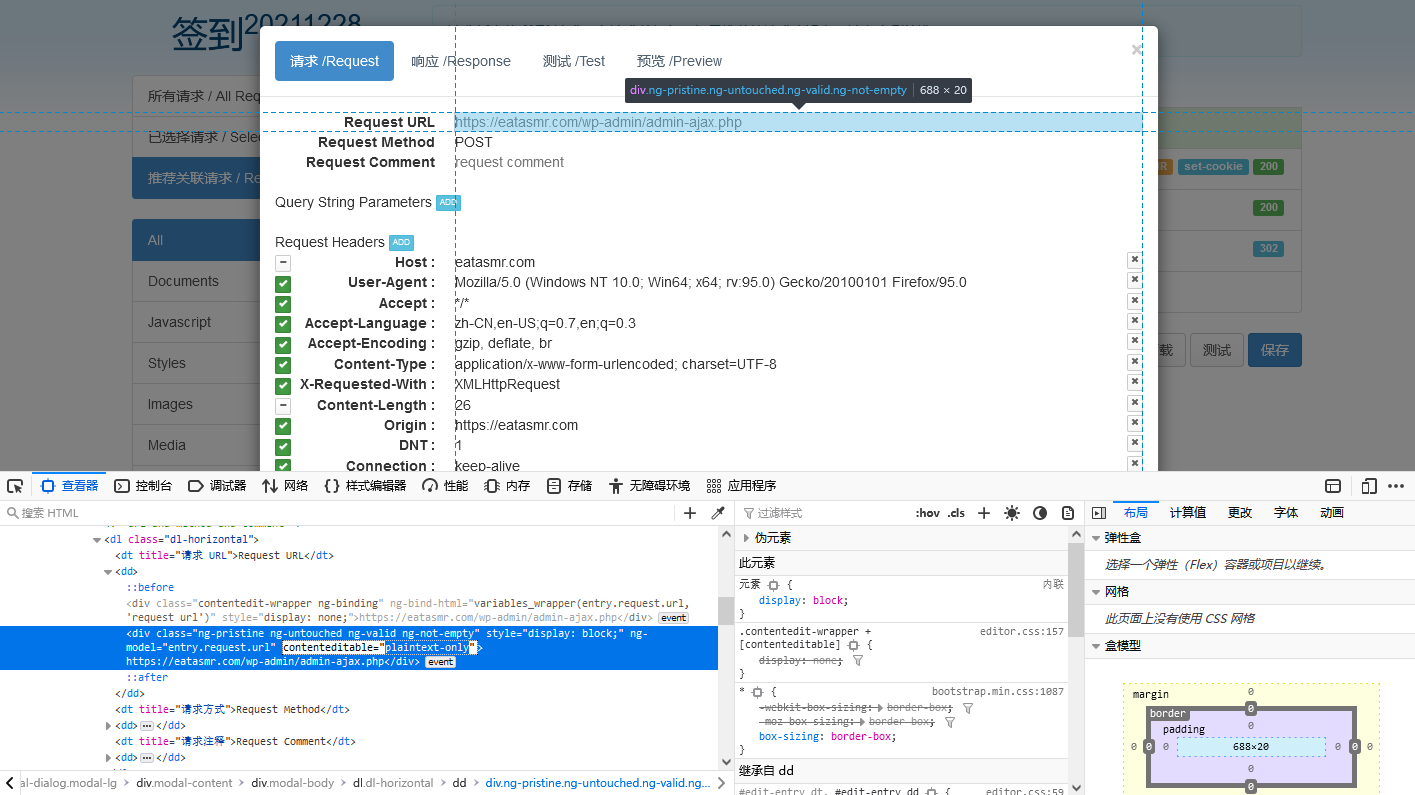Select the element picker tool in DevTools

click(x=14, y=485)
